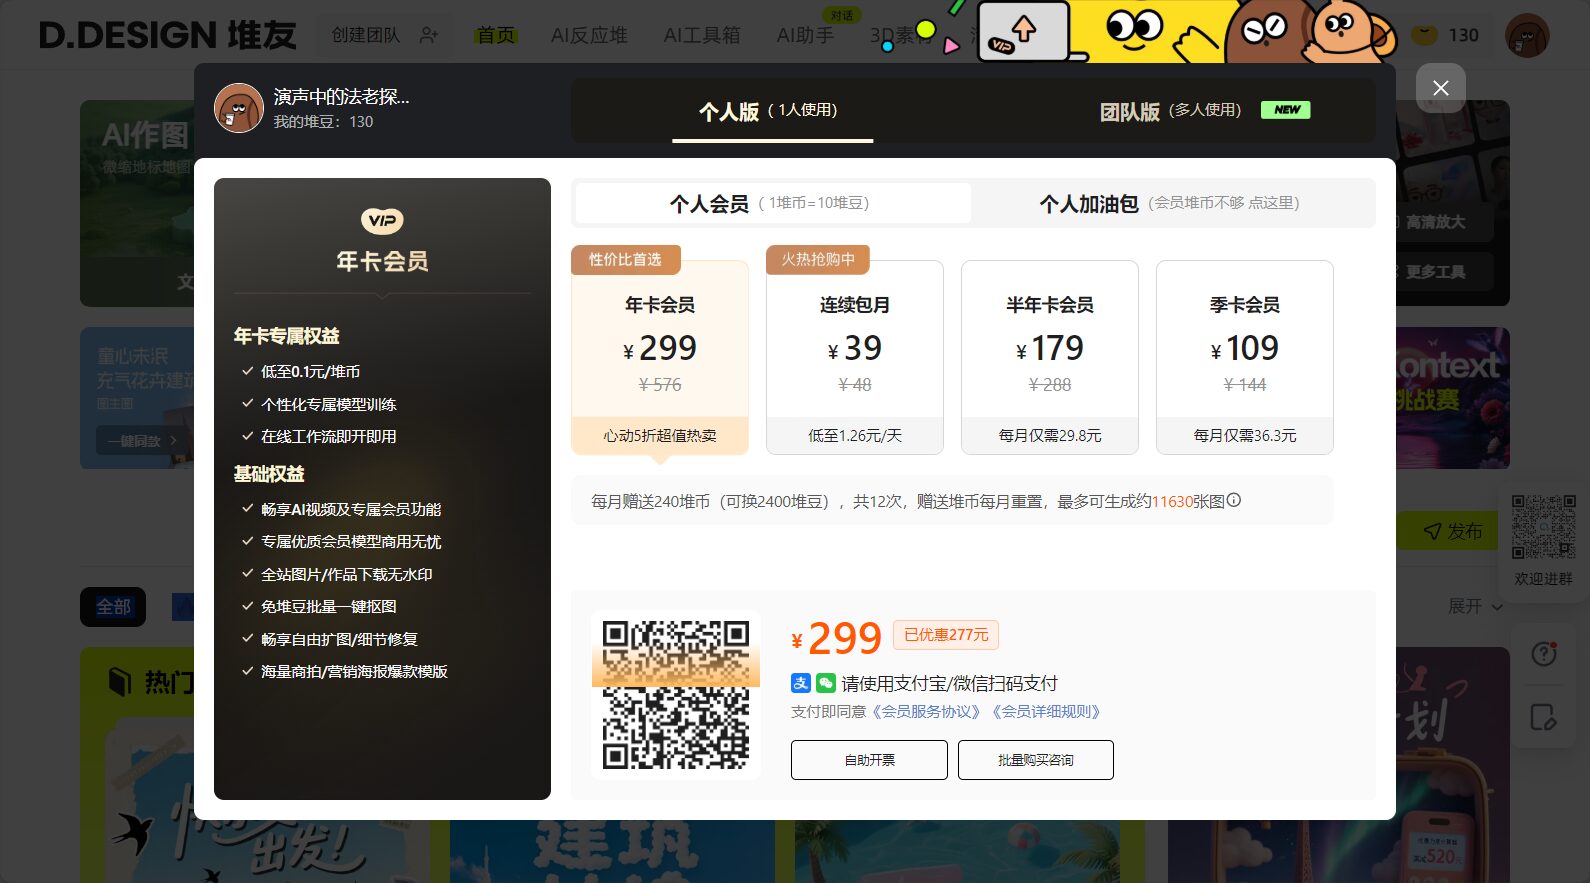Click the 火热抢购中 label
The image size is (1590, 883).
pos(818,260)
